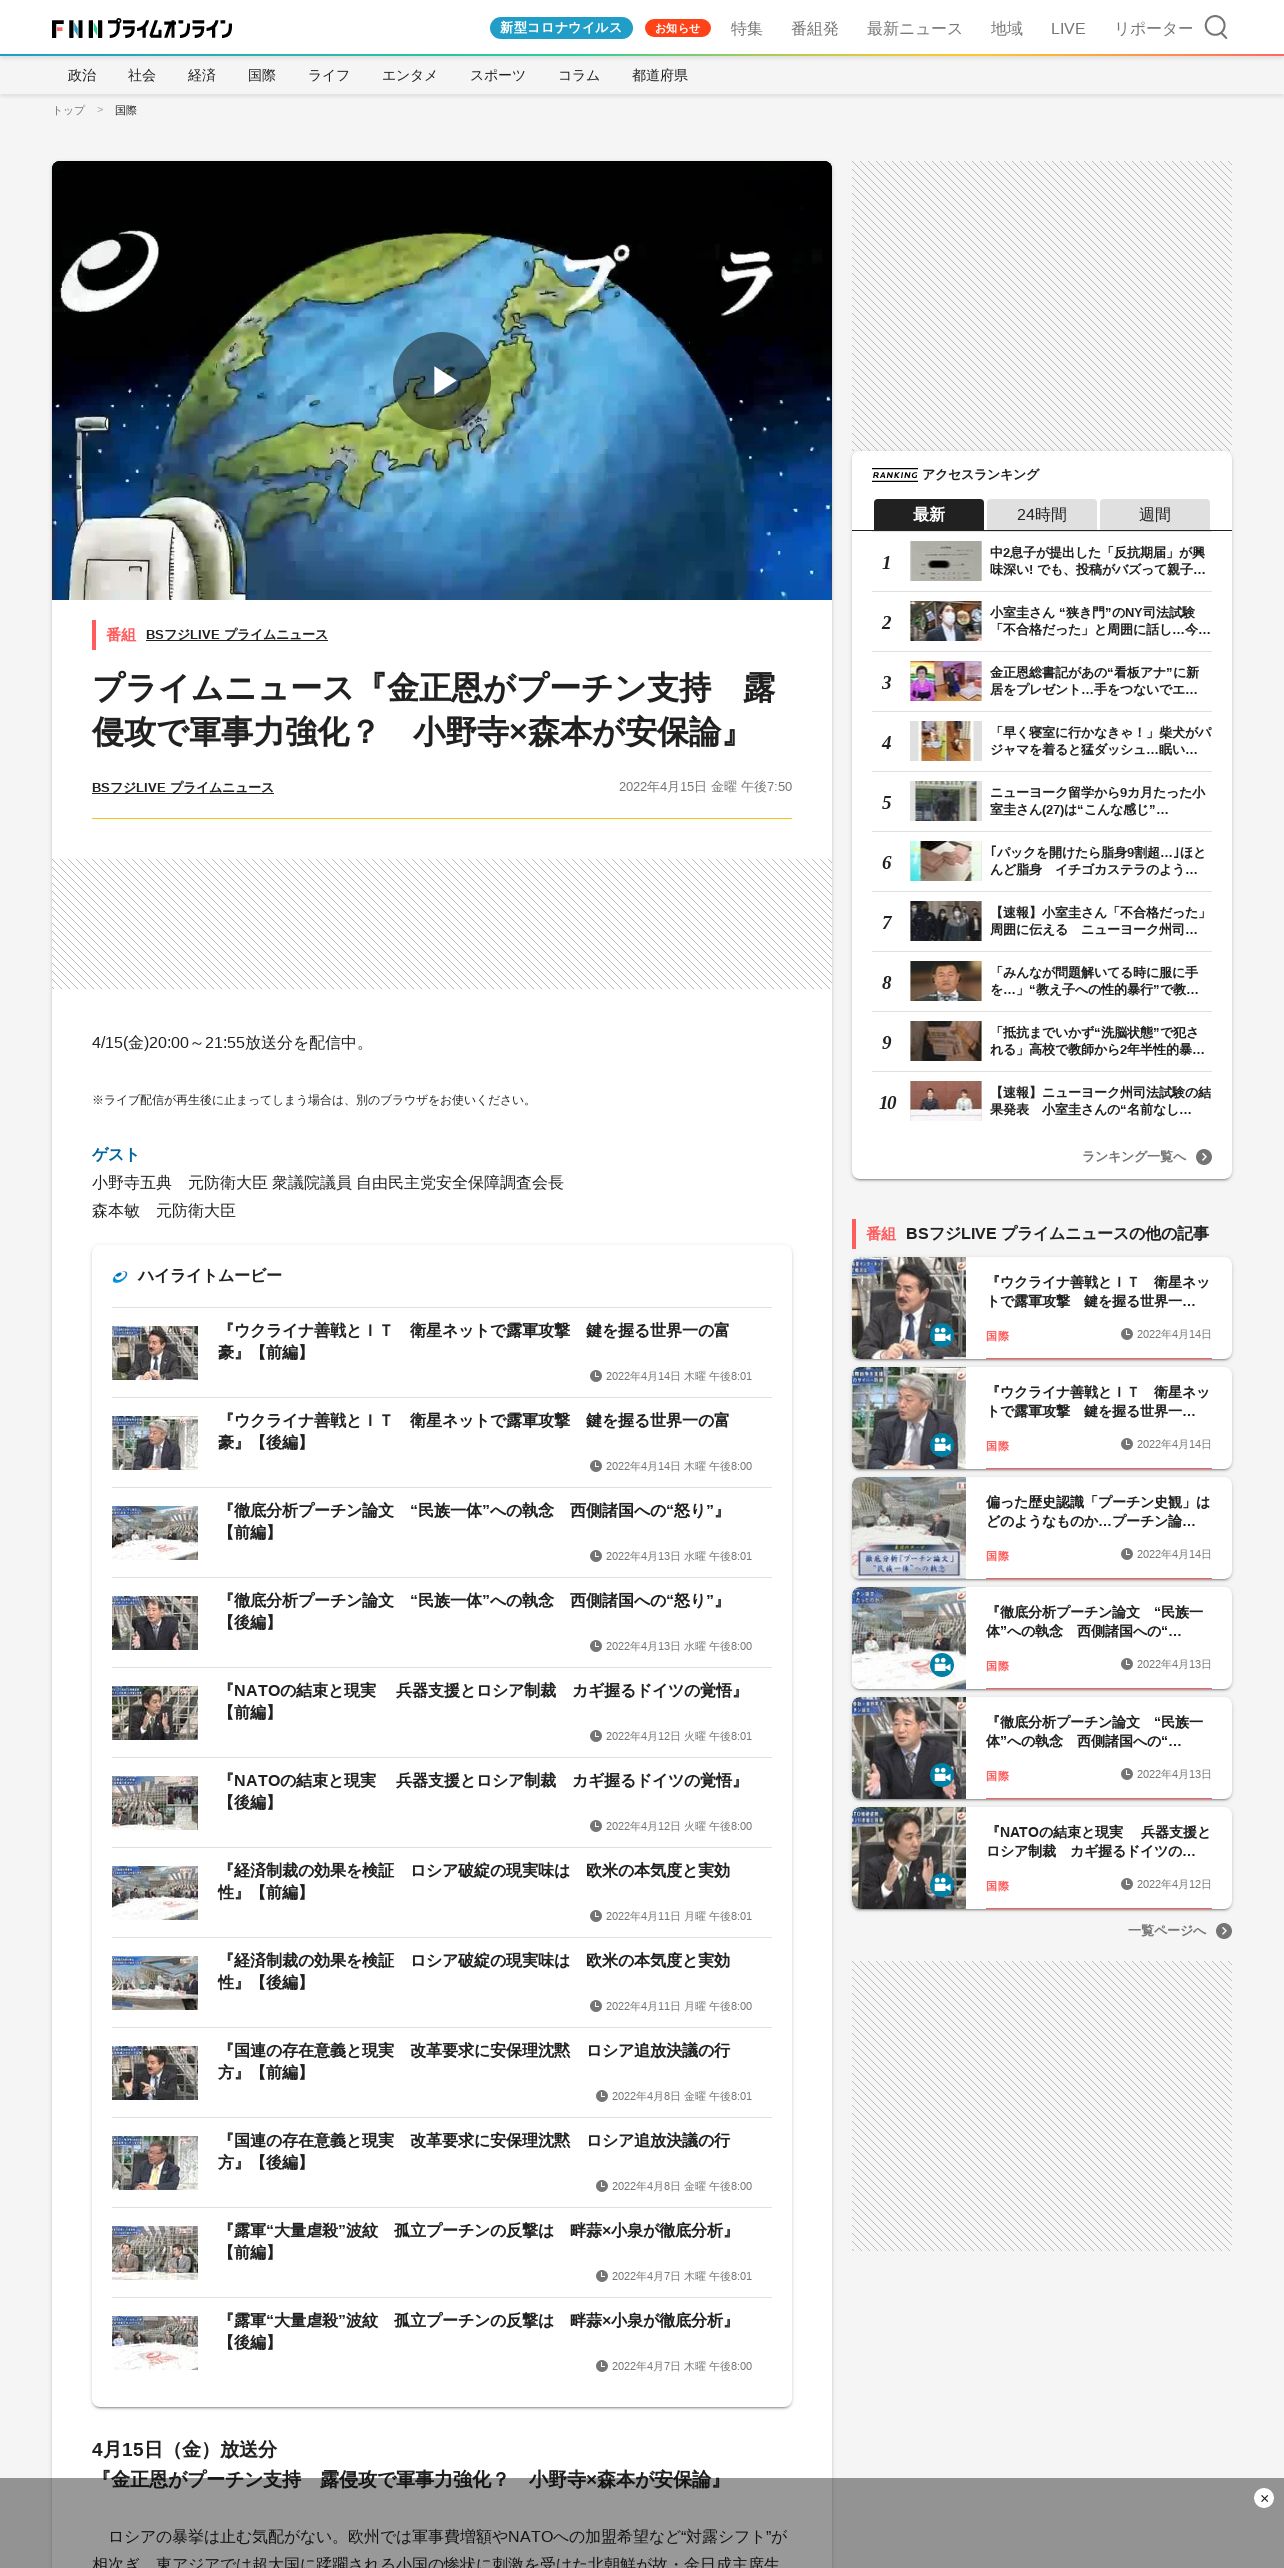This screenshot has height=2568, width=1284.
Task: Open ranking item 5 thumbnail
Action: tap(946, 801)
